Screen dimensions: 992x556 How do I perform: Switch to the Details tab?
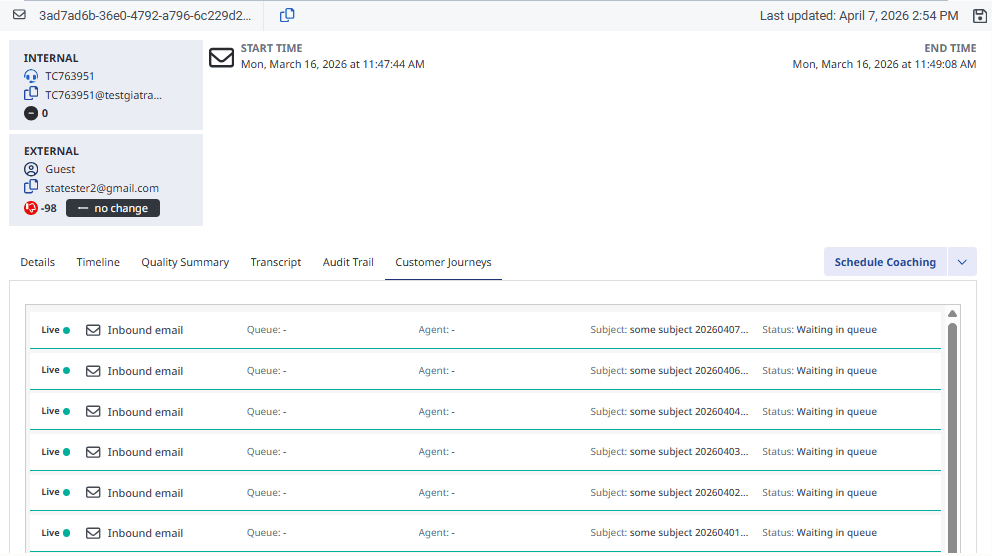point(37,262)
